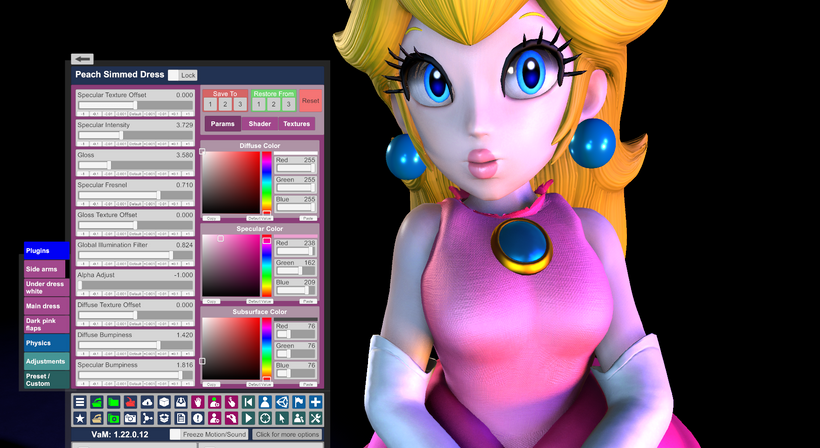Click the back arrow button above panel
Viewport: 820px width, 448px height.
point(82,59)
